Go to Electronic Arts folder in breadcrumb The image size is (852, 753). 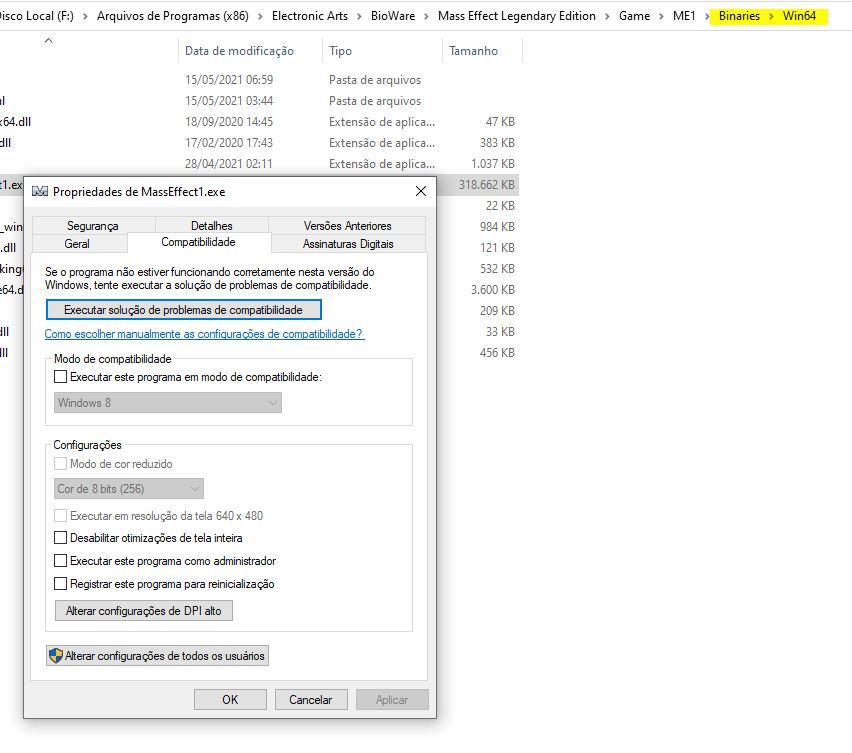click(x=310, y=16)
